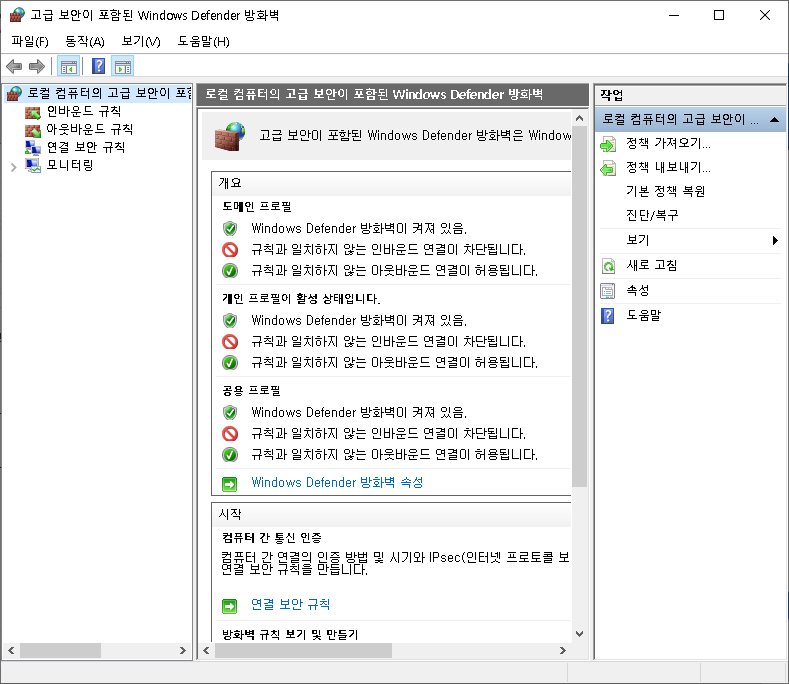Click the tree pane scroll right arrow
Viewport: 789px width, 684px height.
(183, 650)
